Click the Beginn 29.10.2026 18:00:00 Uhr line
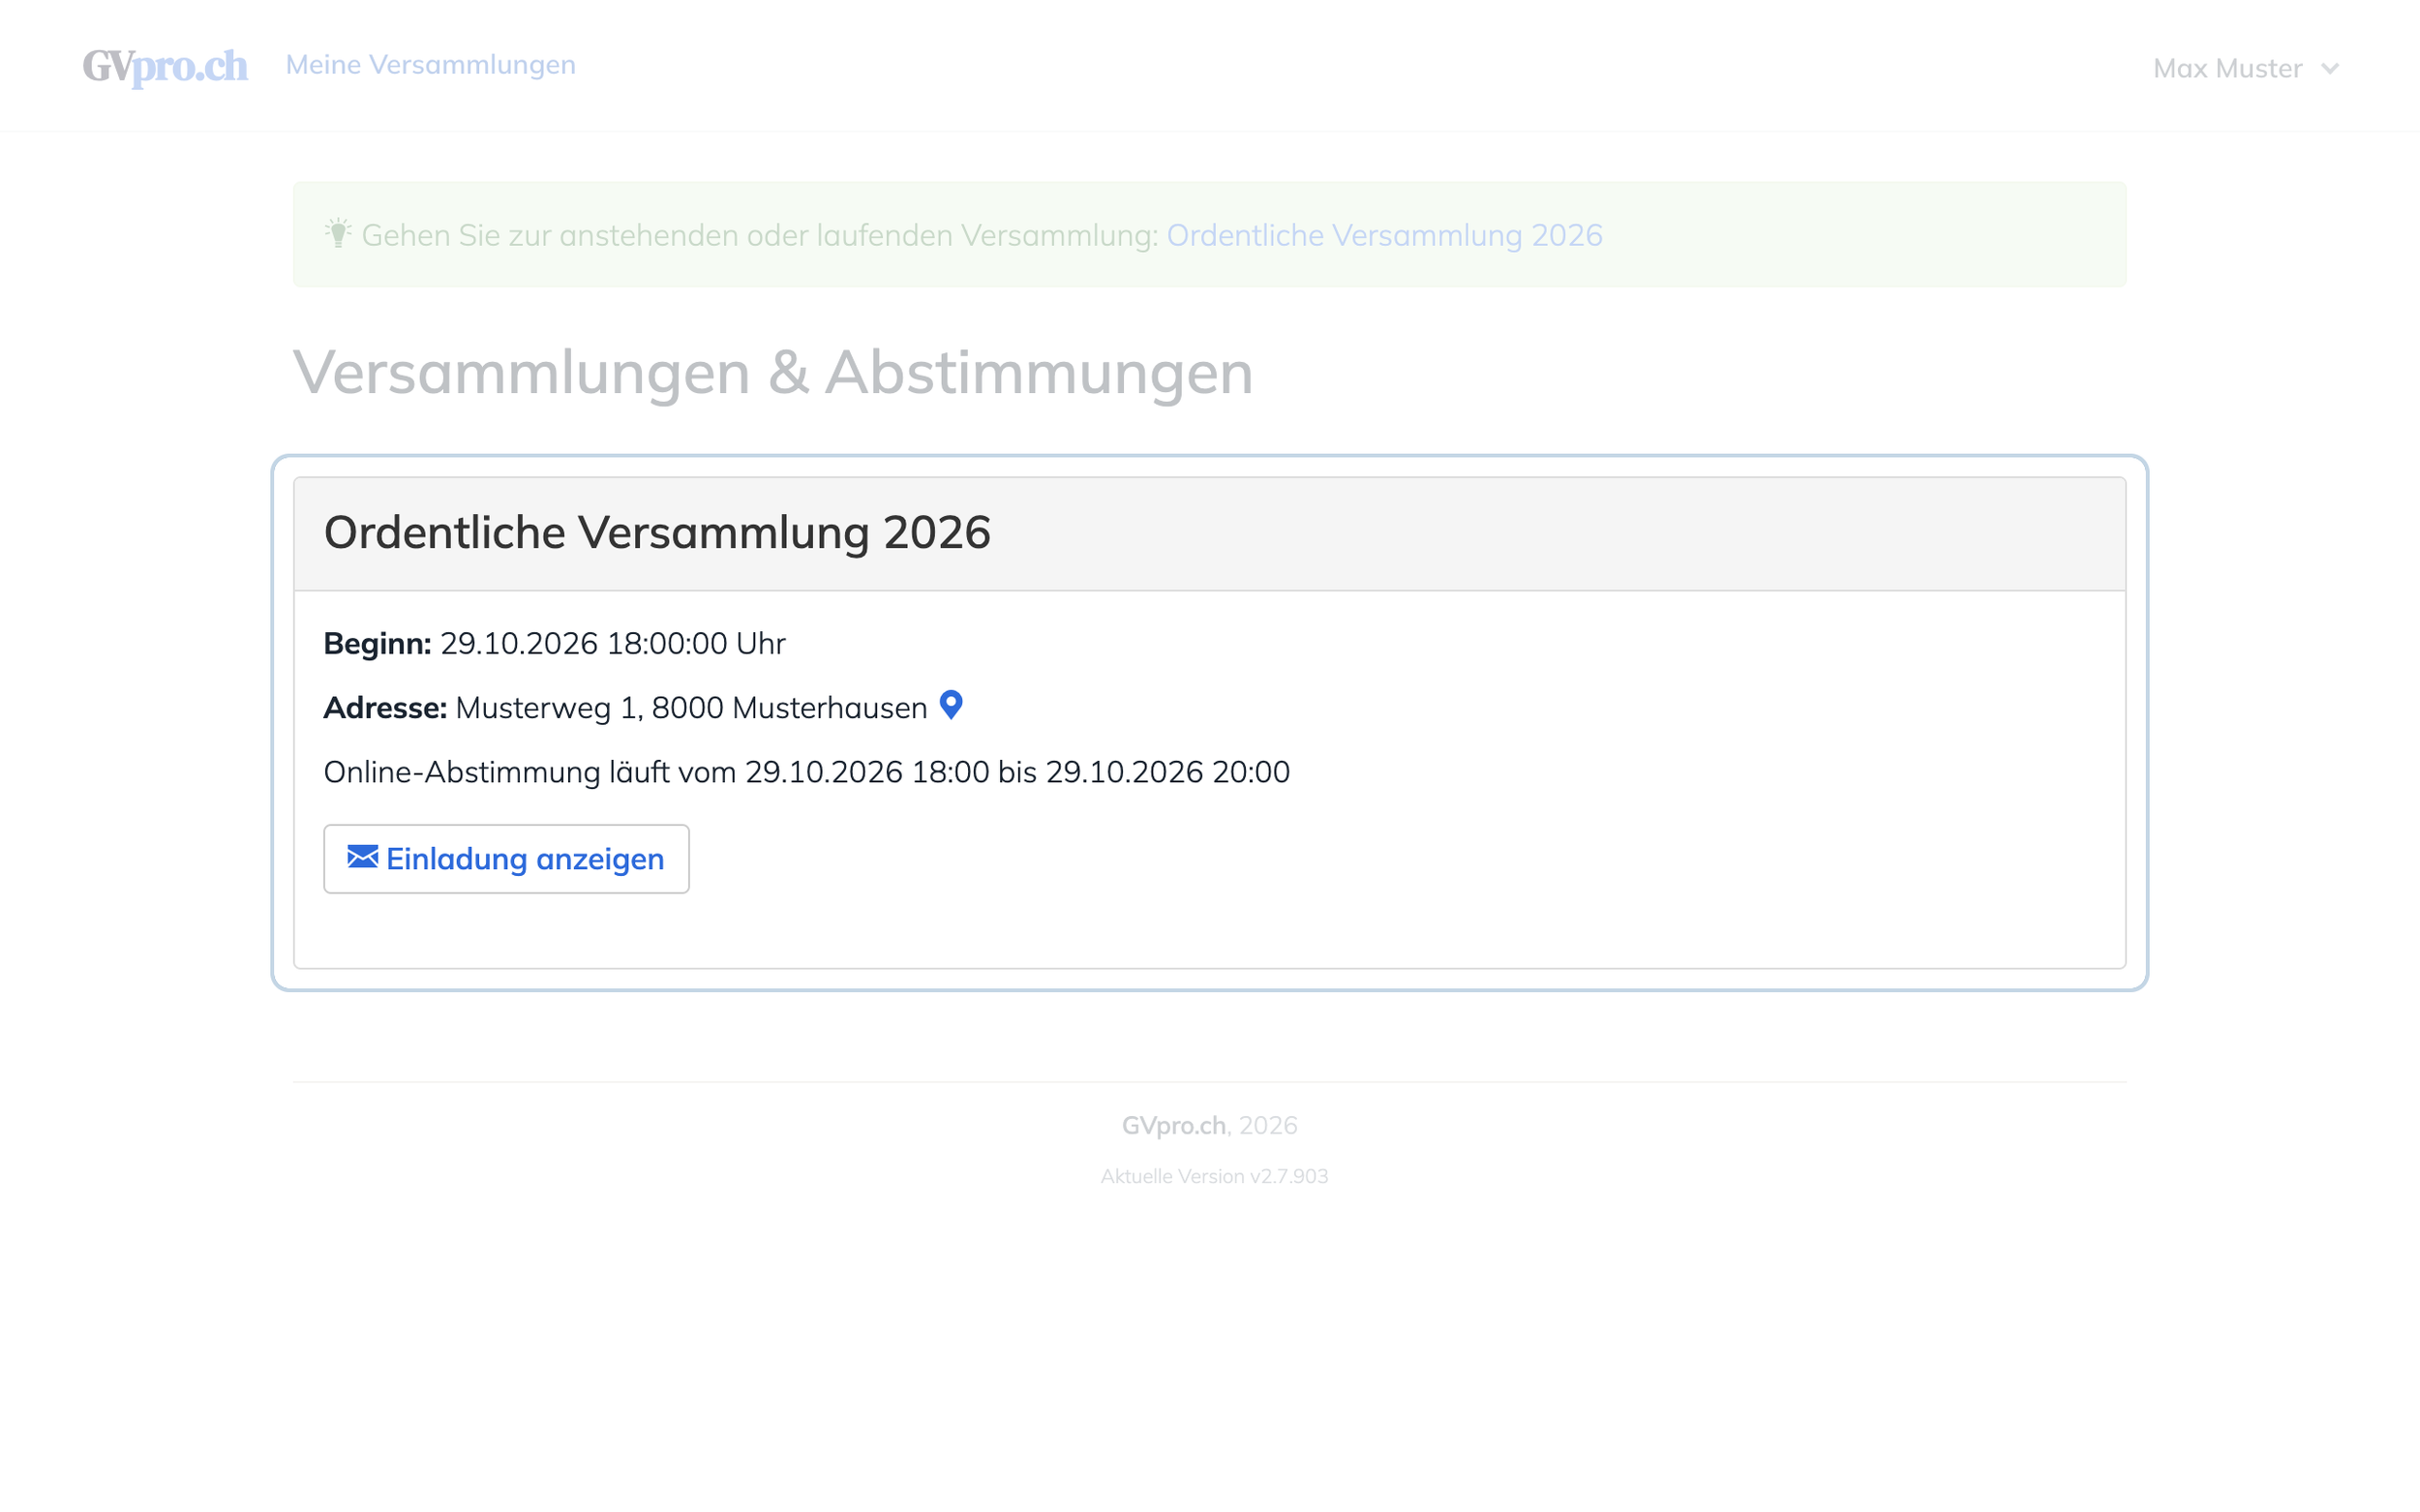 pos(554,643)
